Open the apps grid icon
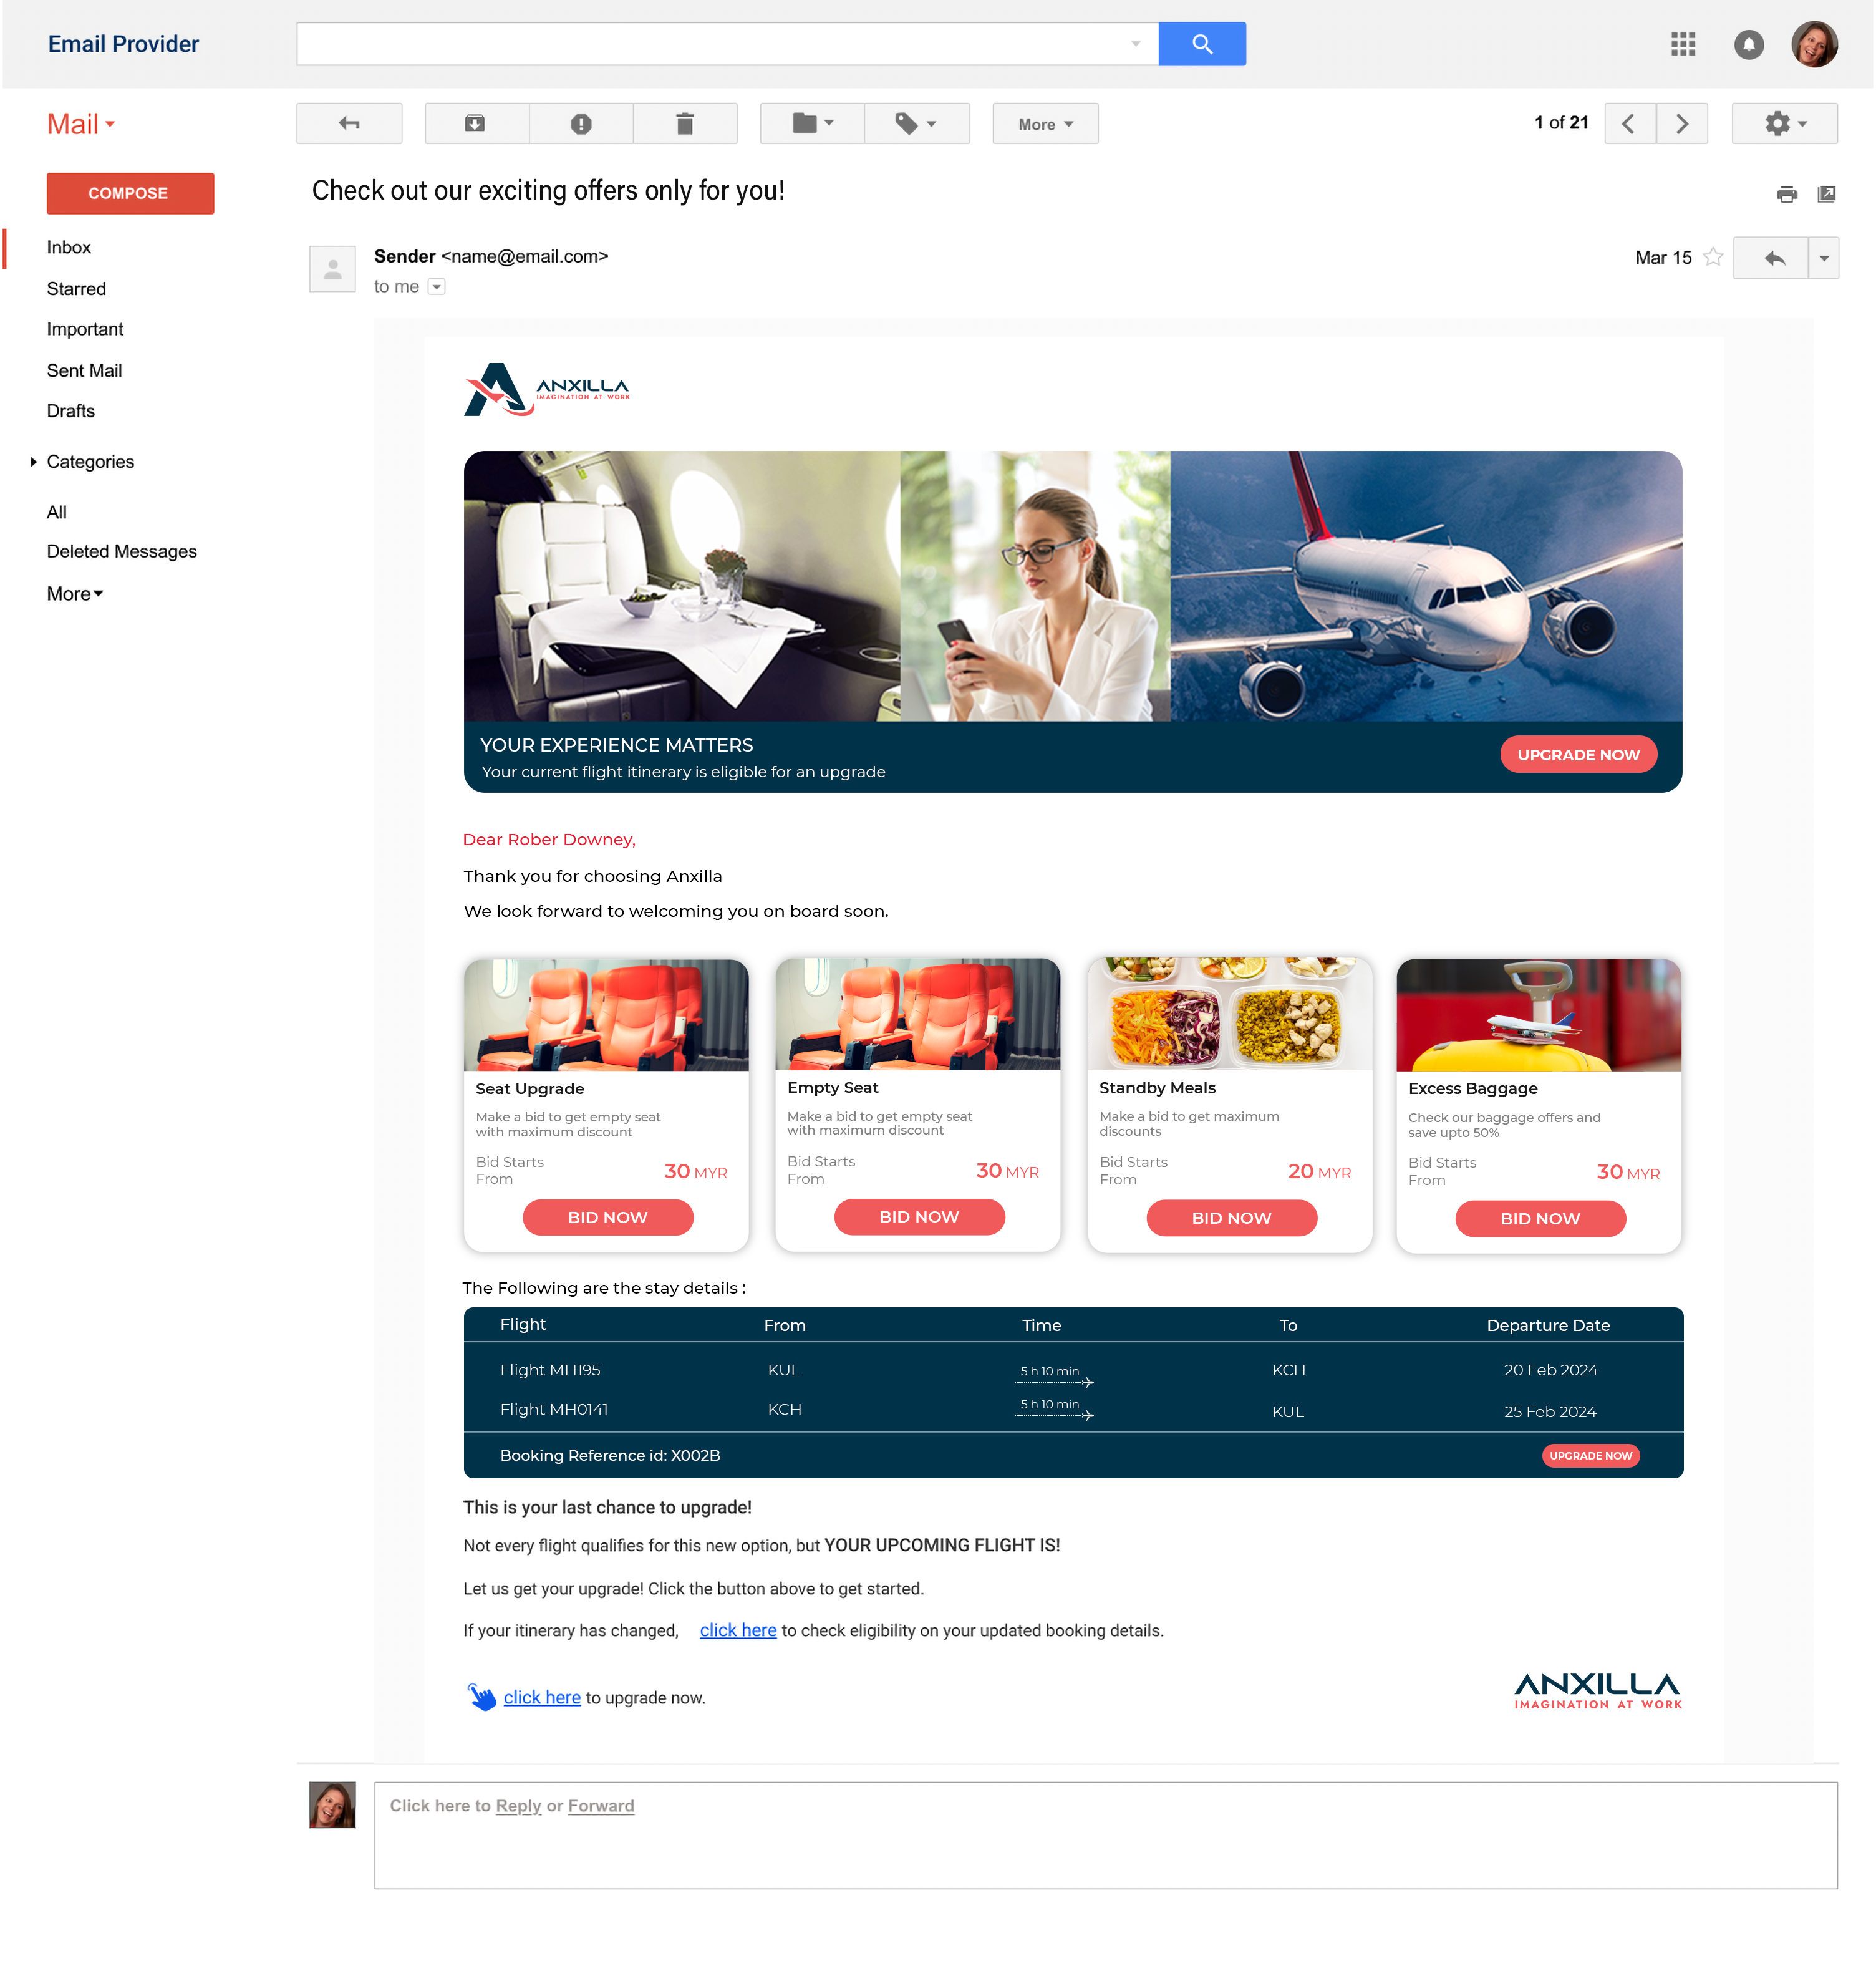Image resolution: width=1876 pixels, height=1961 pixels. (1683, 44)
